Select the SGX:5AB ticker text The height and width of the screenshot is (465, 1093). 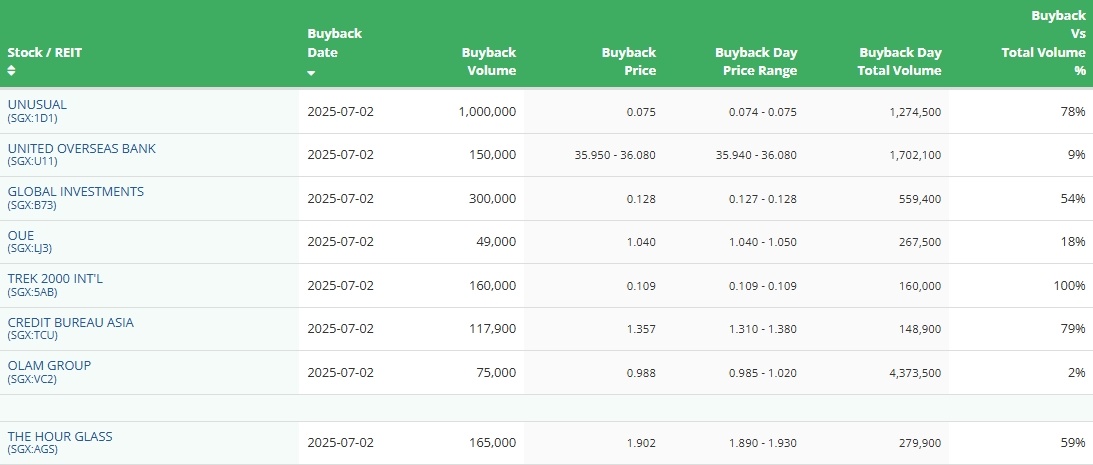point(33,292)
